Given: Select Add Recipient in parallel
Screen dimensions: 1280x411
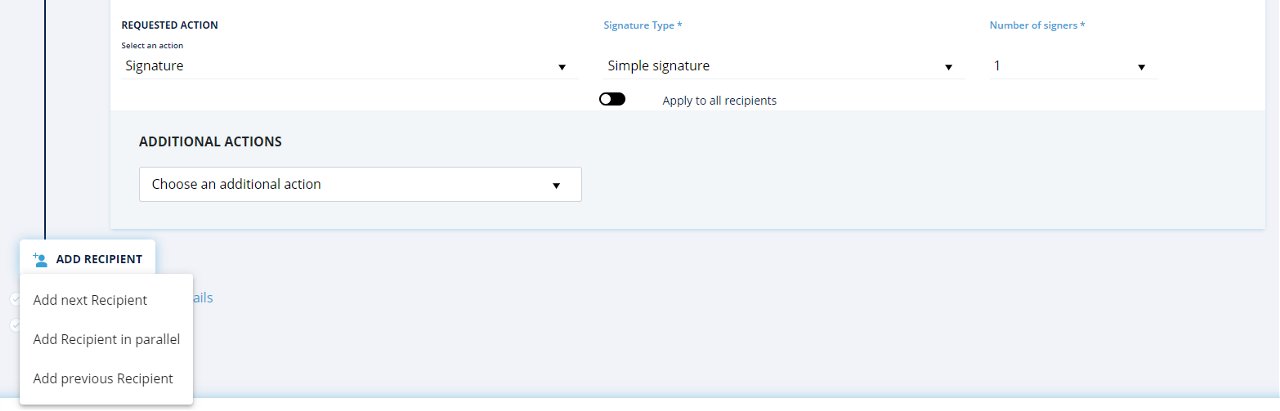Looking at the screenshot, I should pyautogui.click(x=106, y=339).
